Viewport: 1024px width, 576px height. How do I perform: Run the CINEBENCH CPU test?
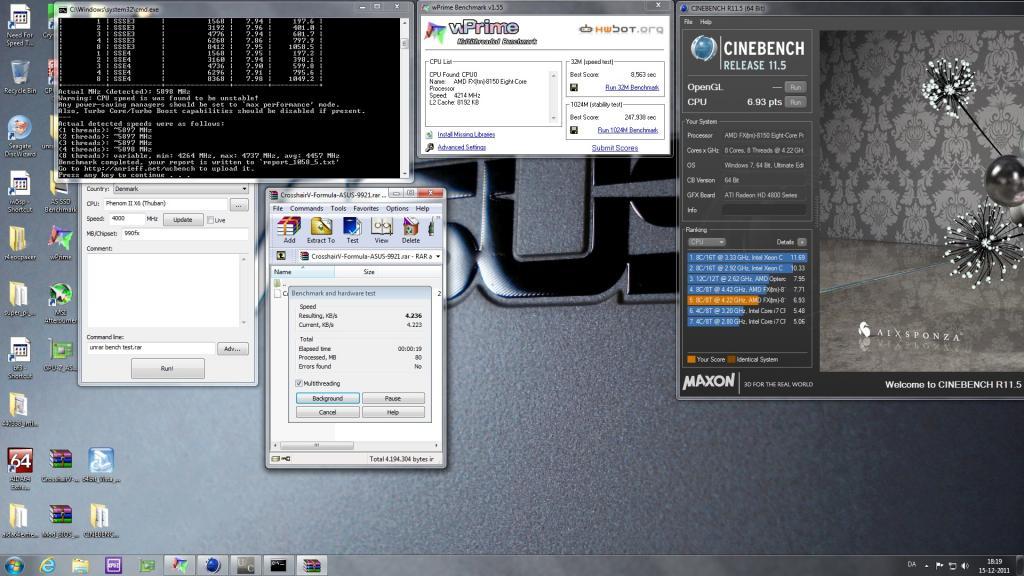point(795,103)
